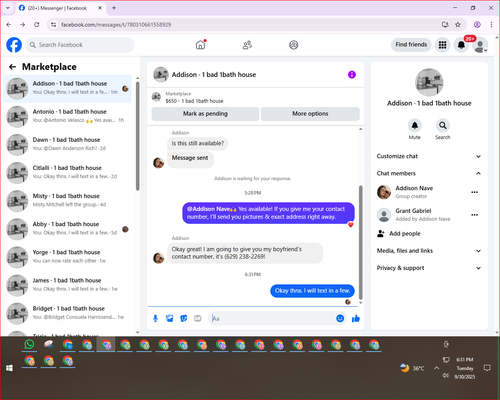This screenshot has height=400, width=500.
Task: Open the weather widget showing 36°C
Action: (x=412, y=368)
